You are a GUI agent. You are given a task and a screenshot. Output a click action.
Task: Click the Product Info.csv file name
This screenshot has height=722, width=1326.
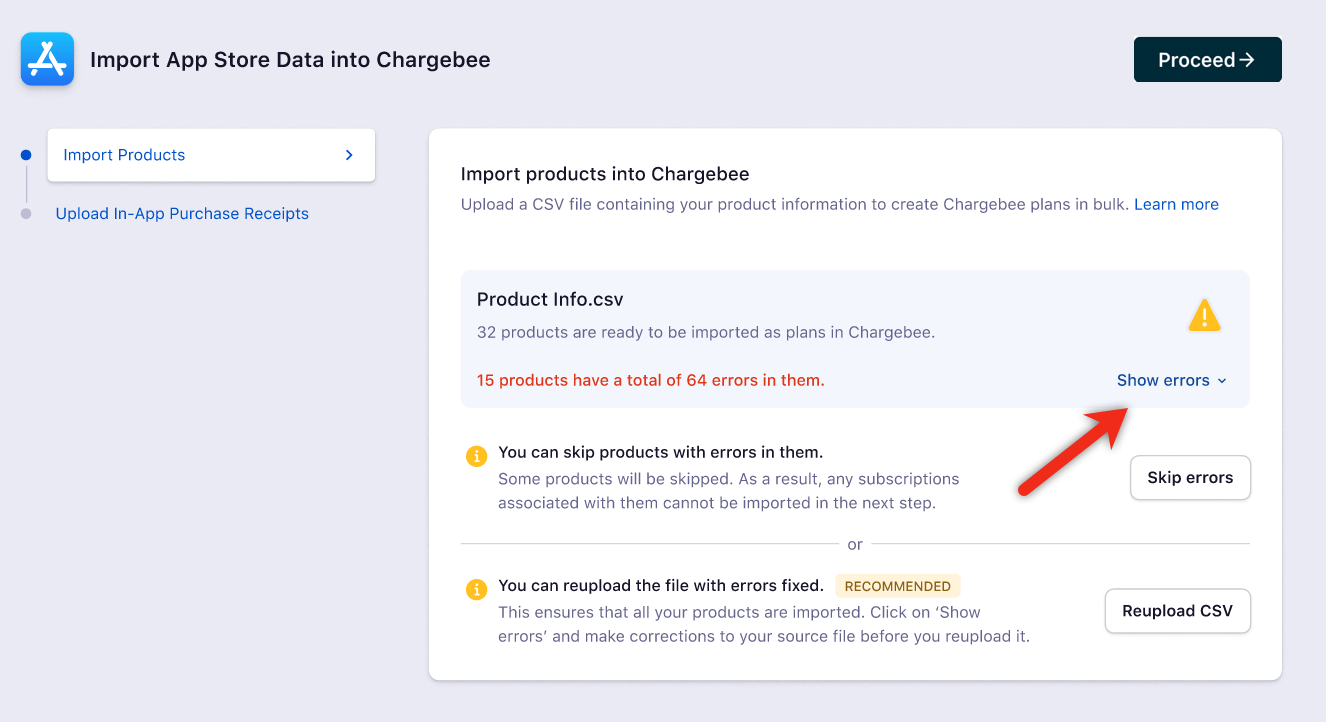click(x=551, y=299)
